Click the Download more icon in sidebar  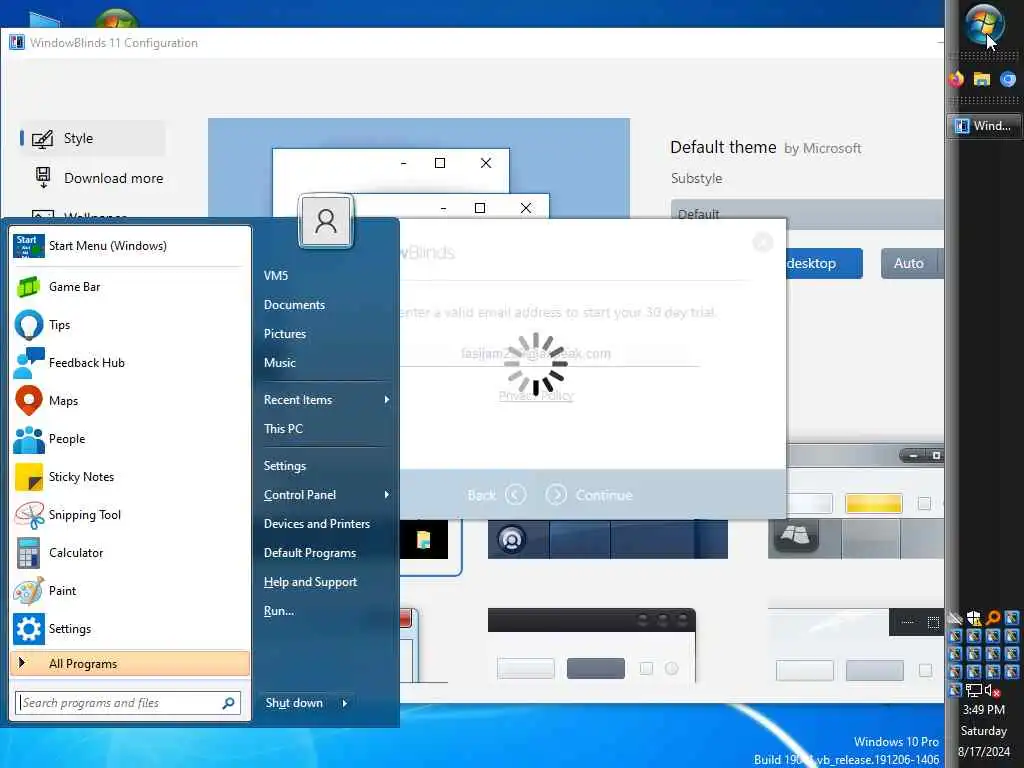tap(43, 178)
